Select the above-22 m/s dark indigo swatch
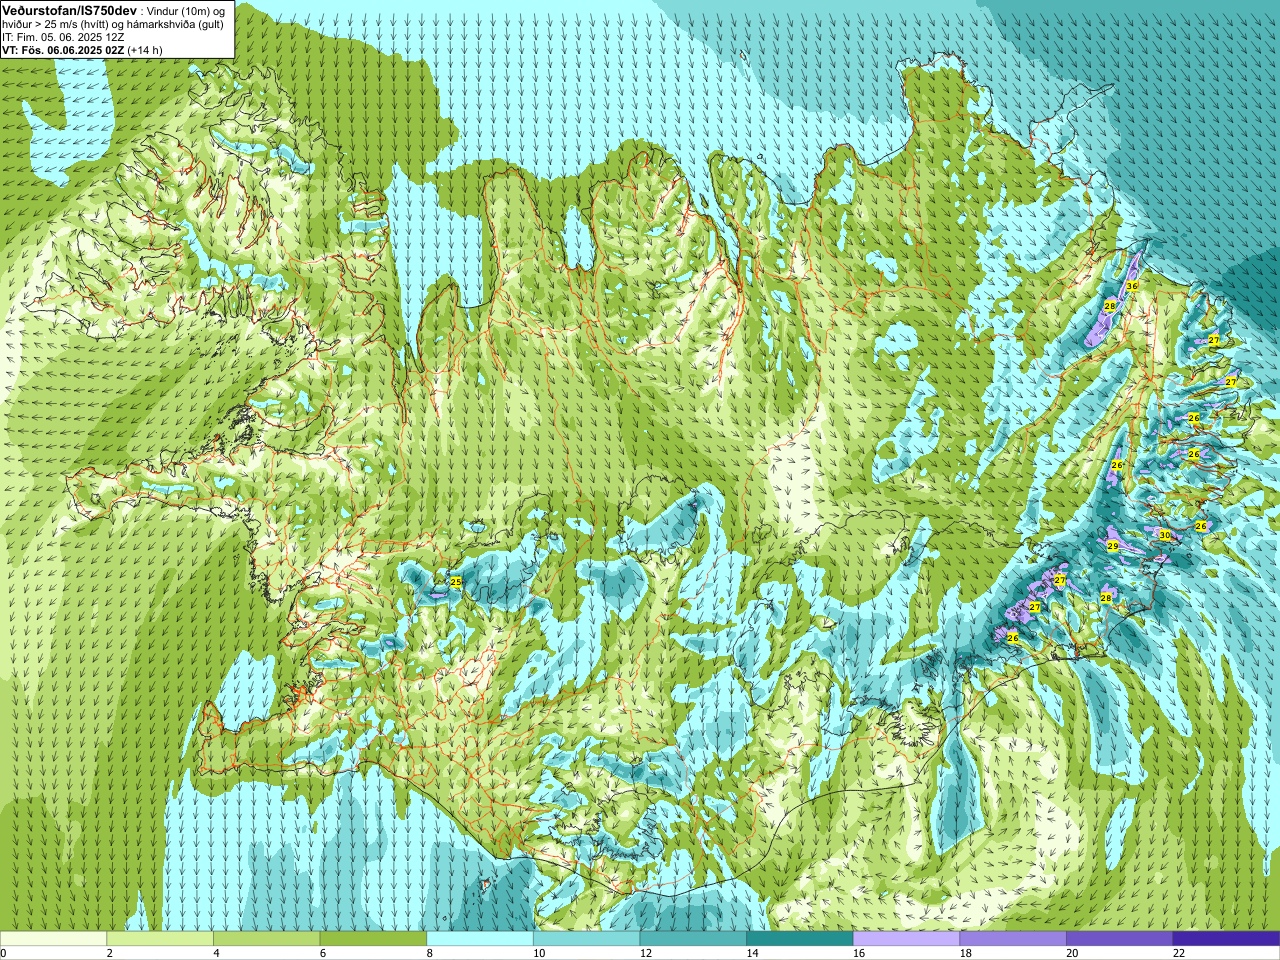 pos(1226,939)
